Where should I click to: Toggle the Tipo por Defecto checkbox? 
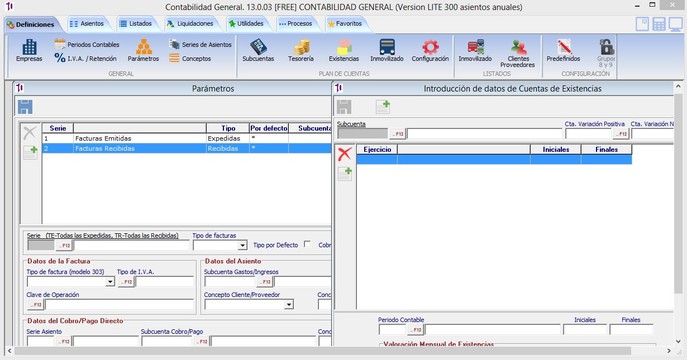[308, 244]
